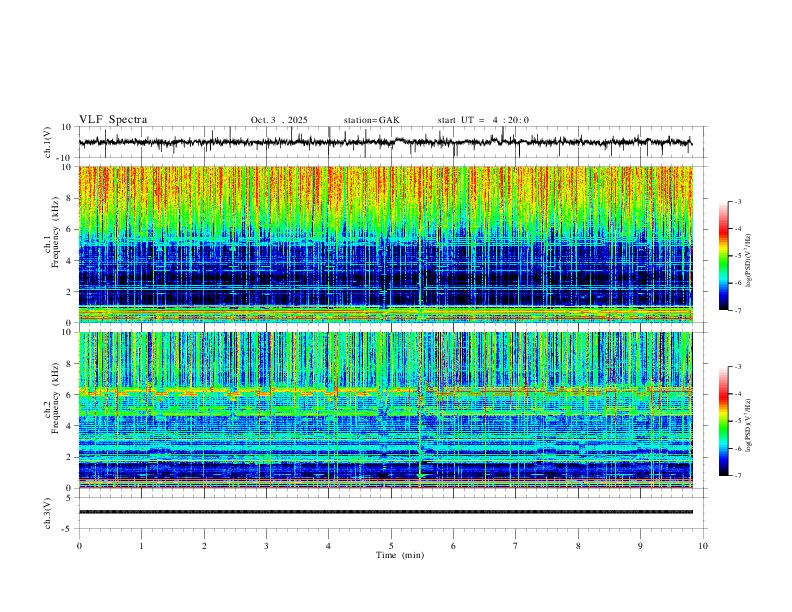The height and width of the screenshot is (612, 792).
Task: Click the upper ch.1 PSD color bar
Action: pos(723,256)
